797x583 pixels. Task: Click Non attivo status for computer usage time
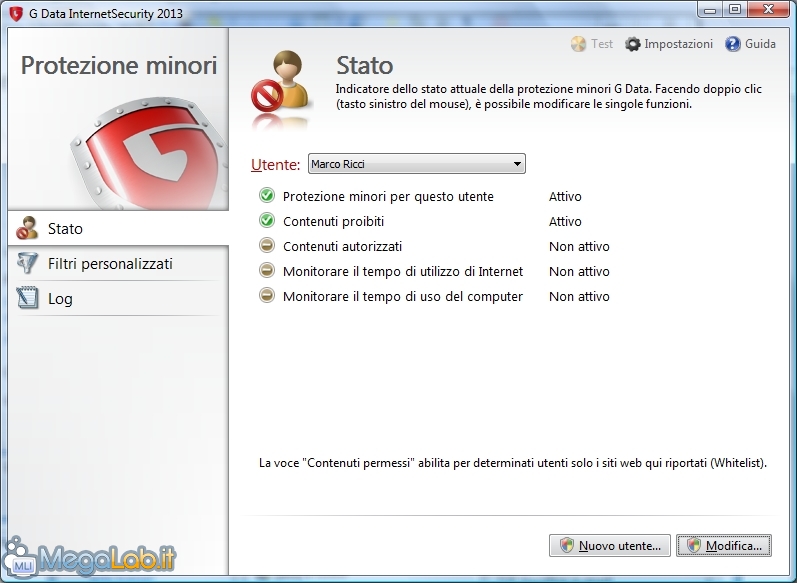point(579,296)
